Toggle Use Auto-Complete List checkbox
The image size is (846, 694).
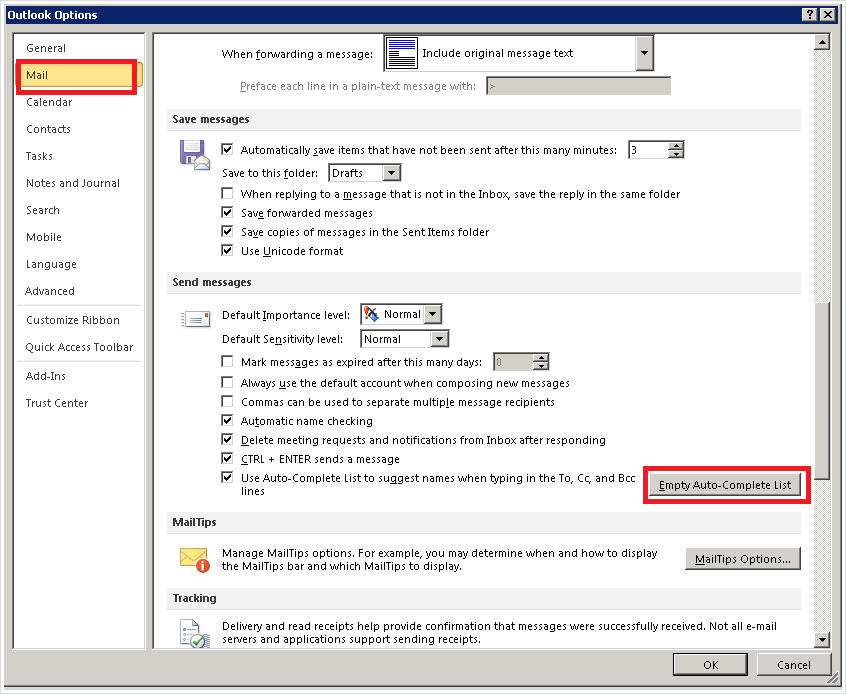point(227,478)
